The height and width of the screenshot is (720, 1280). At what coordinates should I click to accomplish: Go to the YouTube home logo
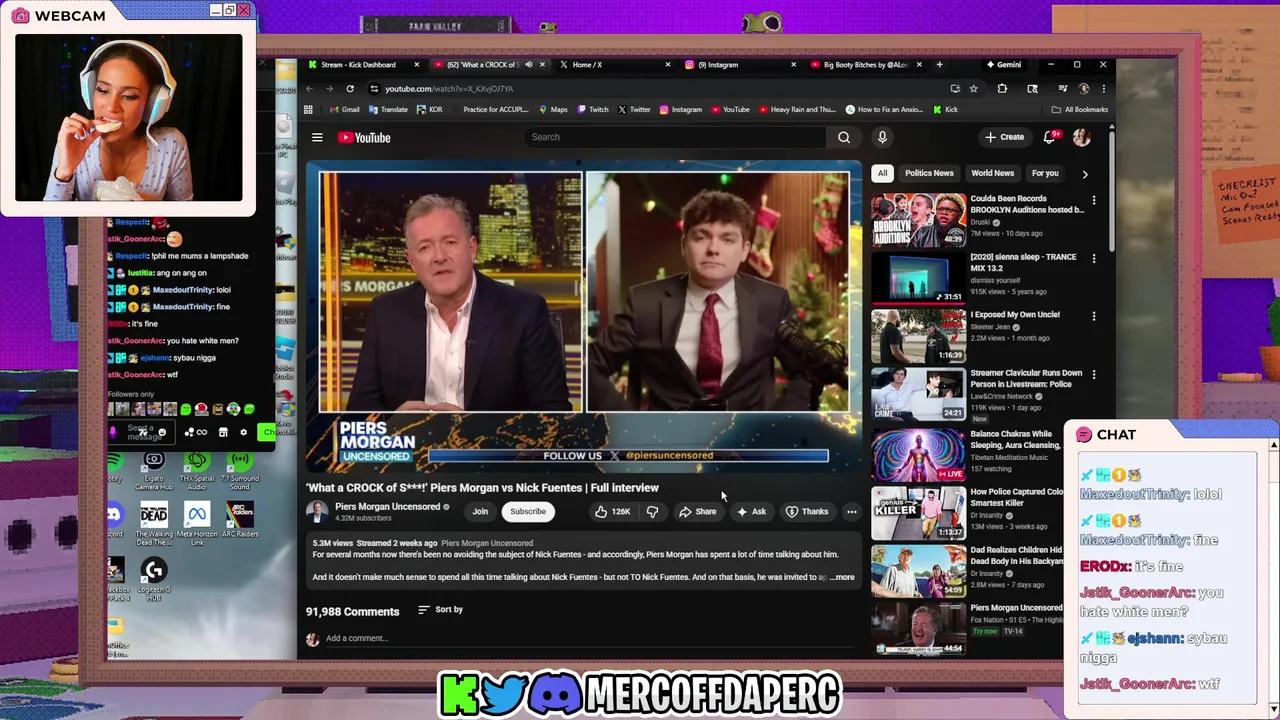click(364, 138)
